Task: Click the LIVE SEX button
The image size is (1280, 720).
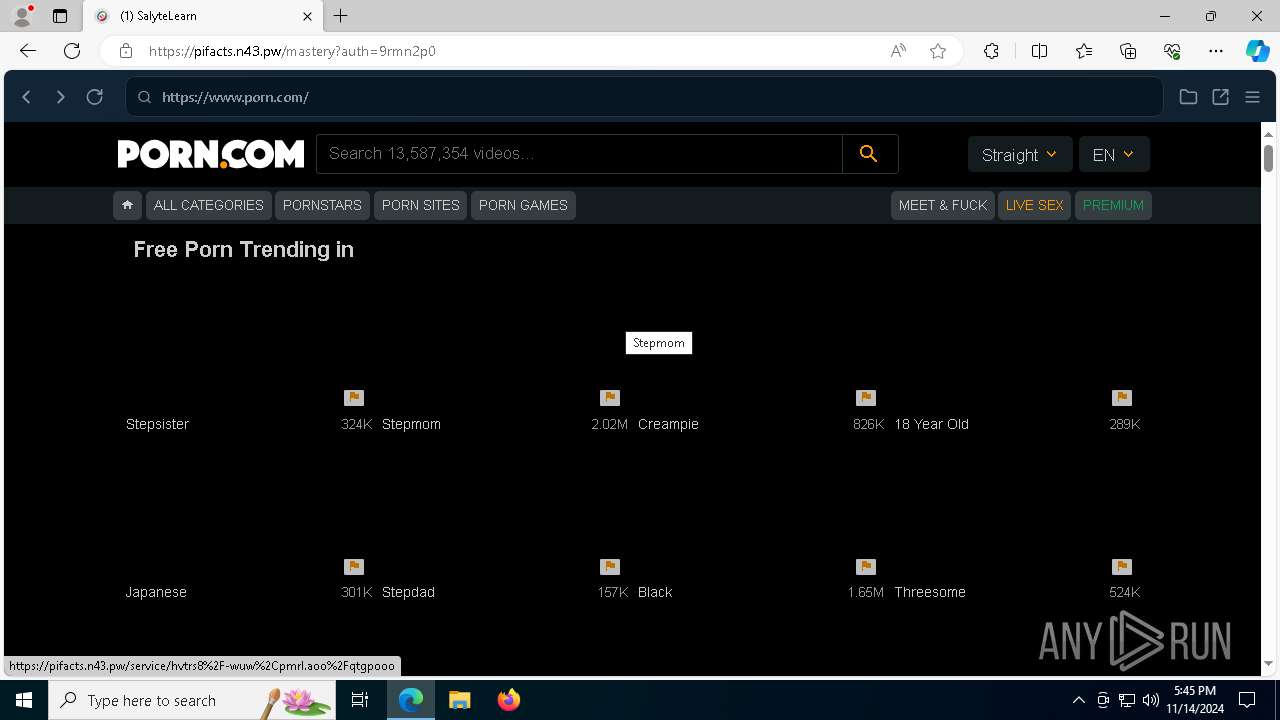Action: tap(1034, 205)
